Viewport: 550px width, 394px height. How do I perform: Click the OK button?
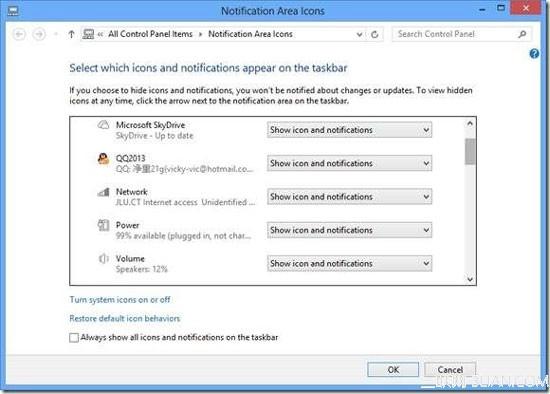click(393, 369)
